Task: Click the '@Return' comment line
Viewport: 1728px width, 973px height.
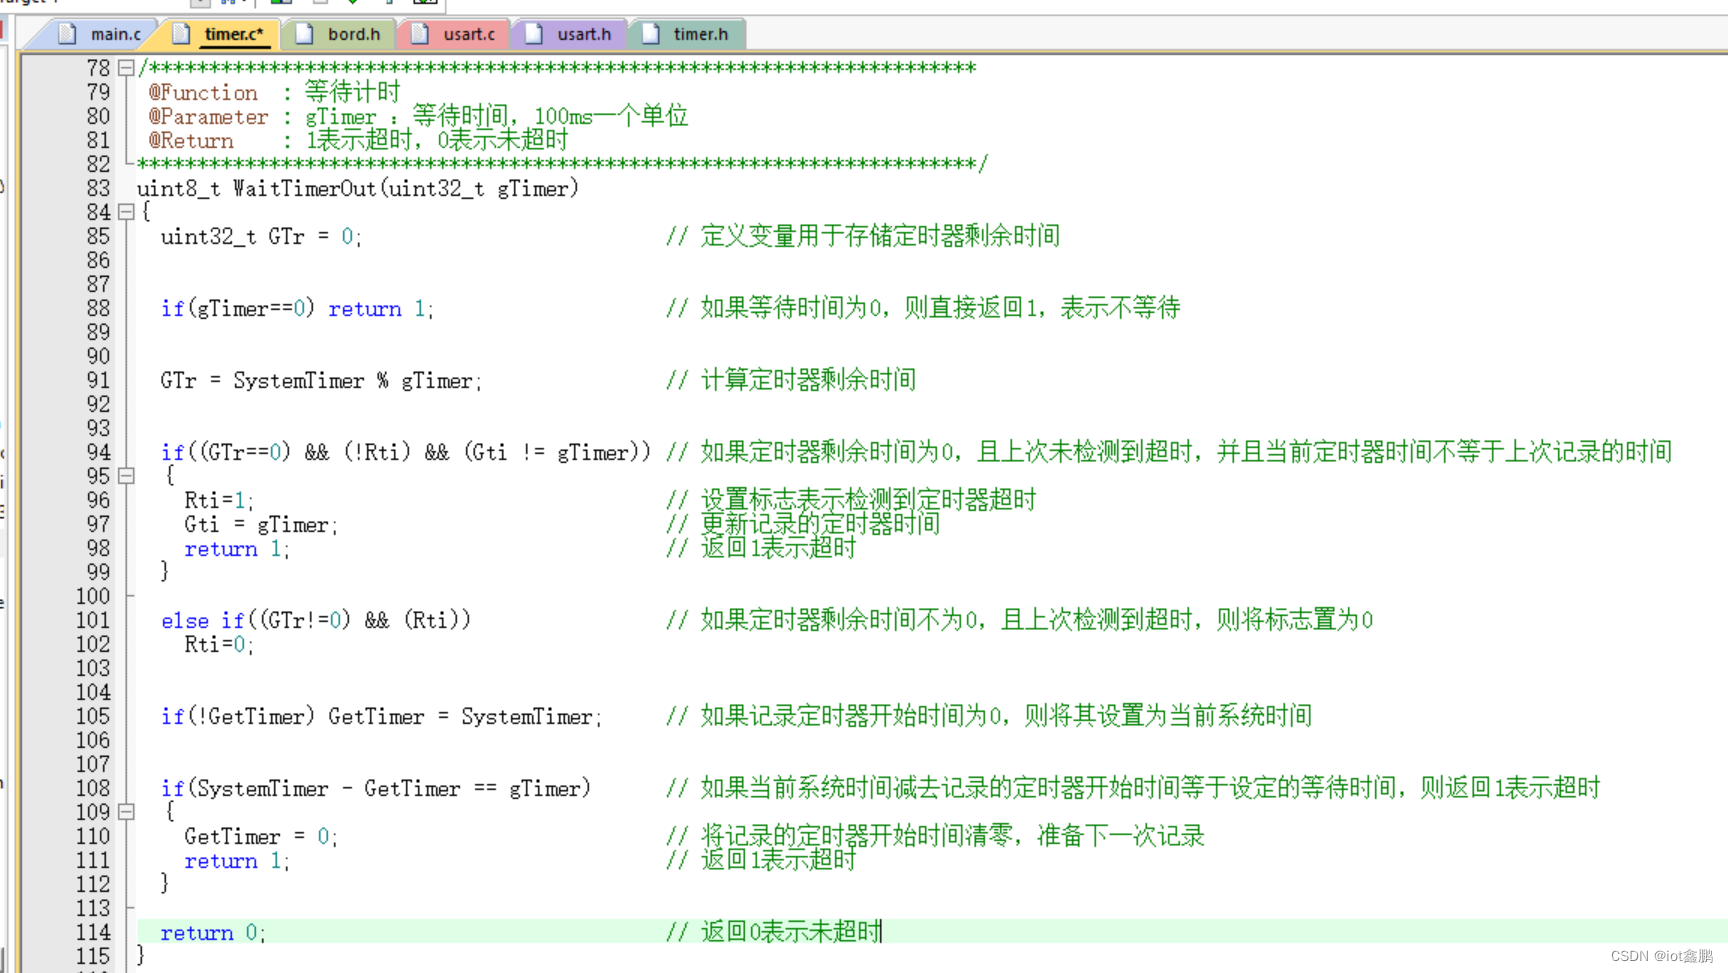Action: (358, 140)
